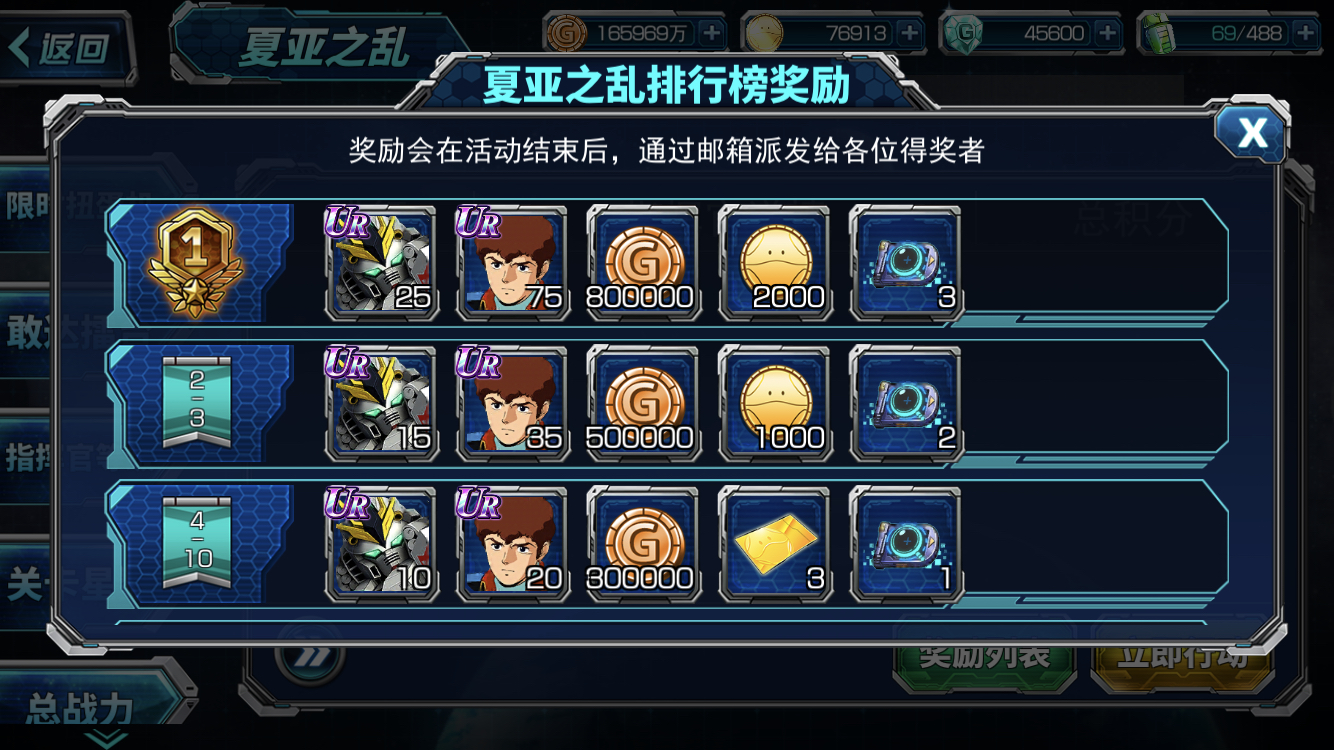Tap the UR Gundam unit icon with 10
Screen dimensions: 1334x750
click(x=381, y=545)
